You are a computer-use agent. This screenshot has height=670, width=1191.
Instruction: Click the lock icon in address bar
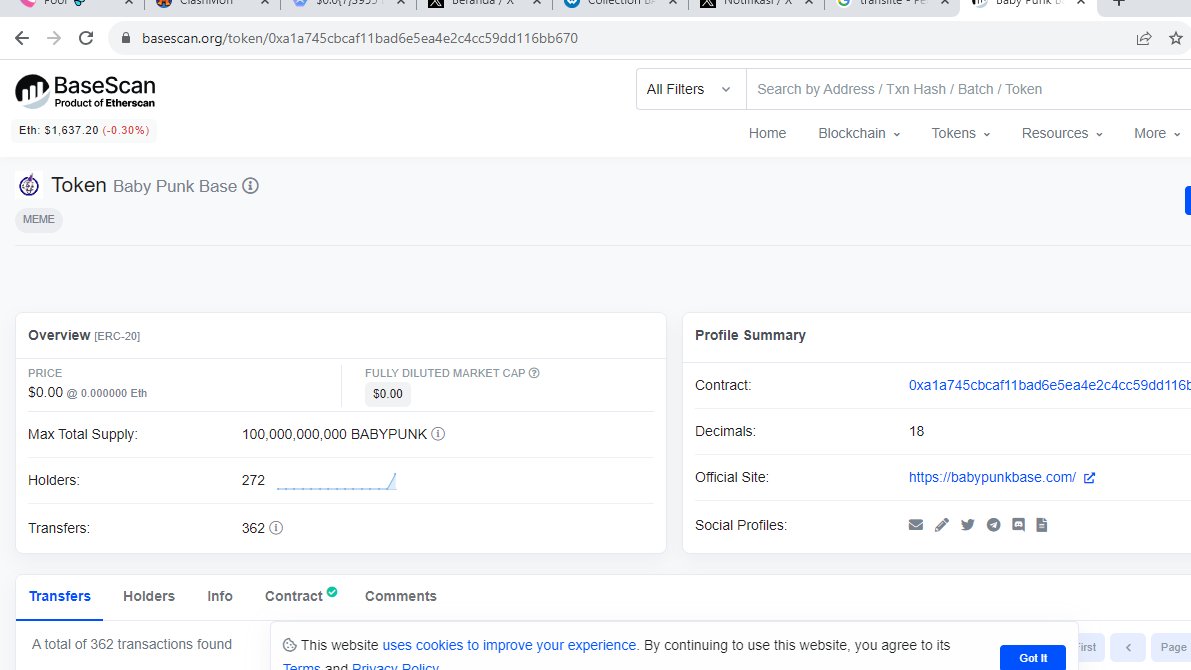pyautogui.click(x=126, y=38)
